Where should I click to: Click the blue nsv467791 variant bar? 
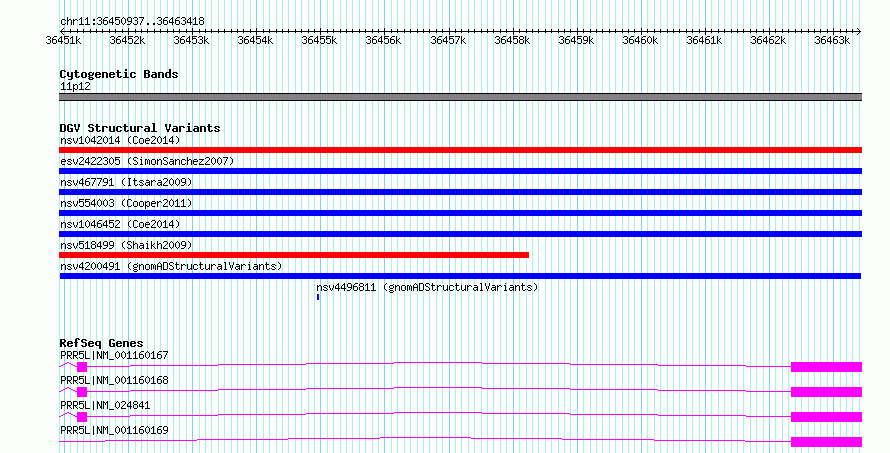tap(460, 192)
